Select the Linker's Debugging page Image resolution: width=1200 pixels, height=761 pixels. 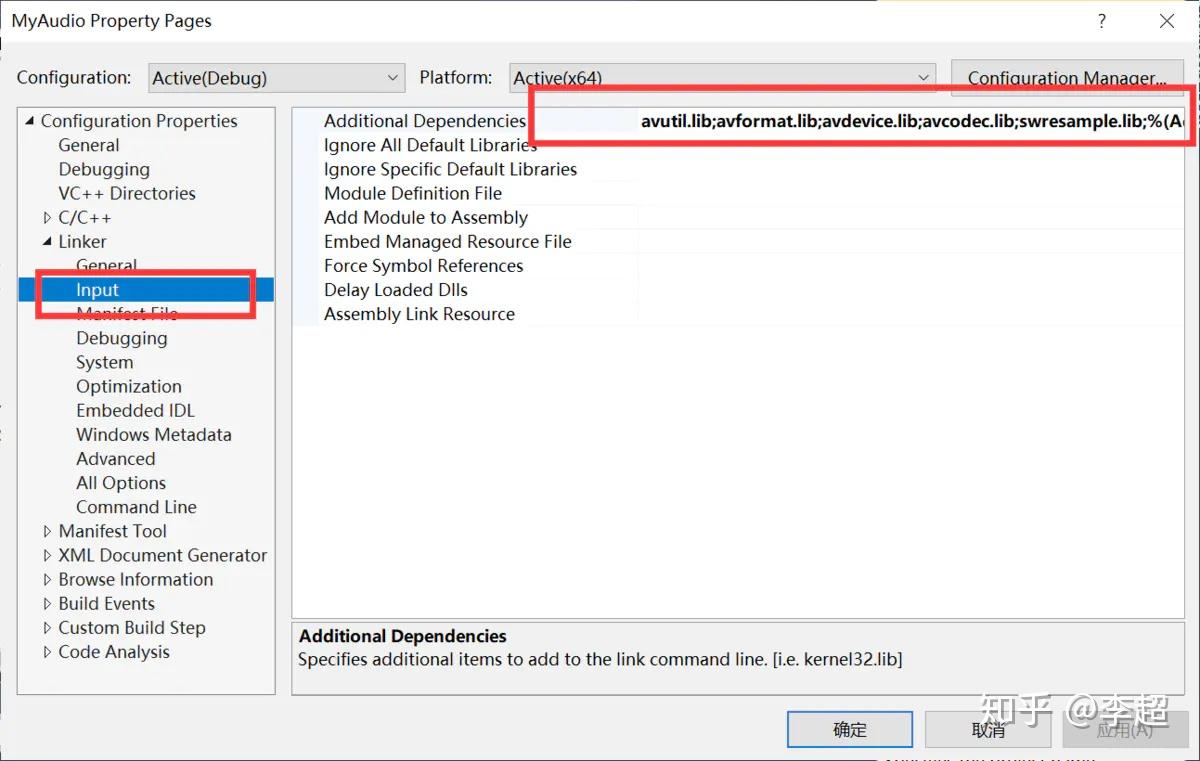point(122,338)
